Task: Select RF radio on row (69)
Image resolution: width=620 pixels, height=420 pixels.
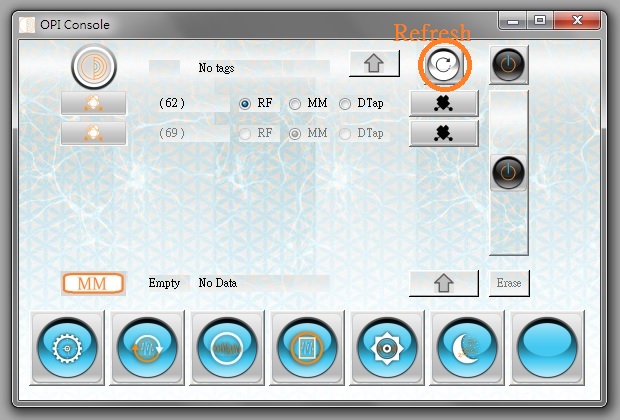Action: [x=245, y=134]
